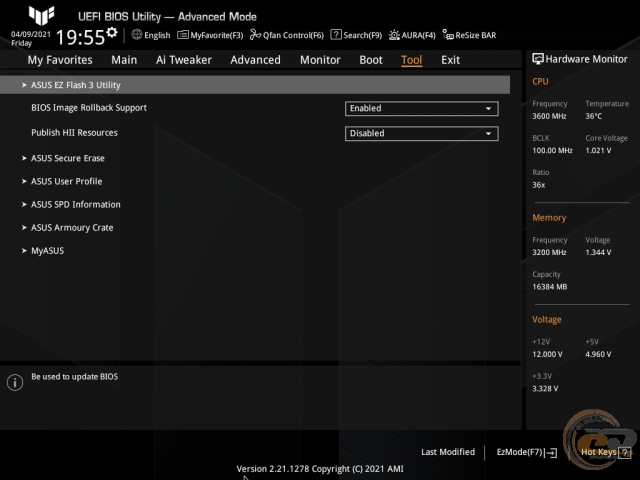This screenshot has height=480, width=640.
Task: Click the +3.3V value 3.328 V
Action: click(545, 389)
